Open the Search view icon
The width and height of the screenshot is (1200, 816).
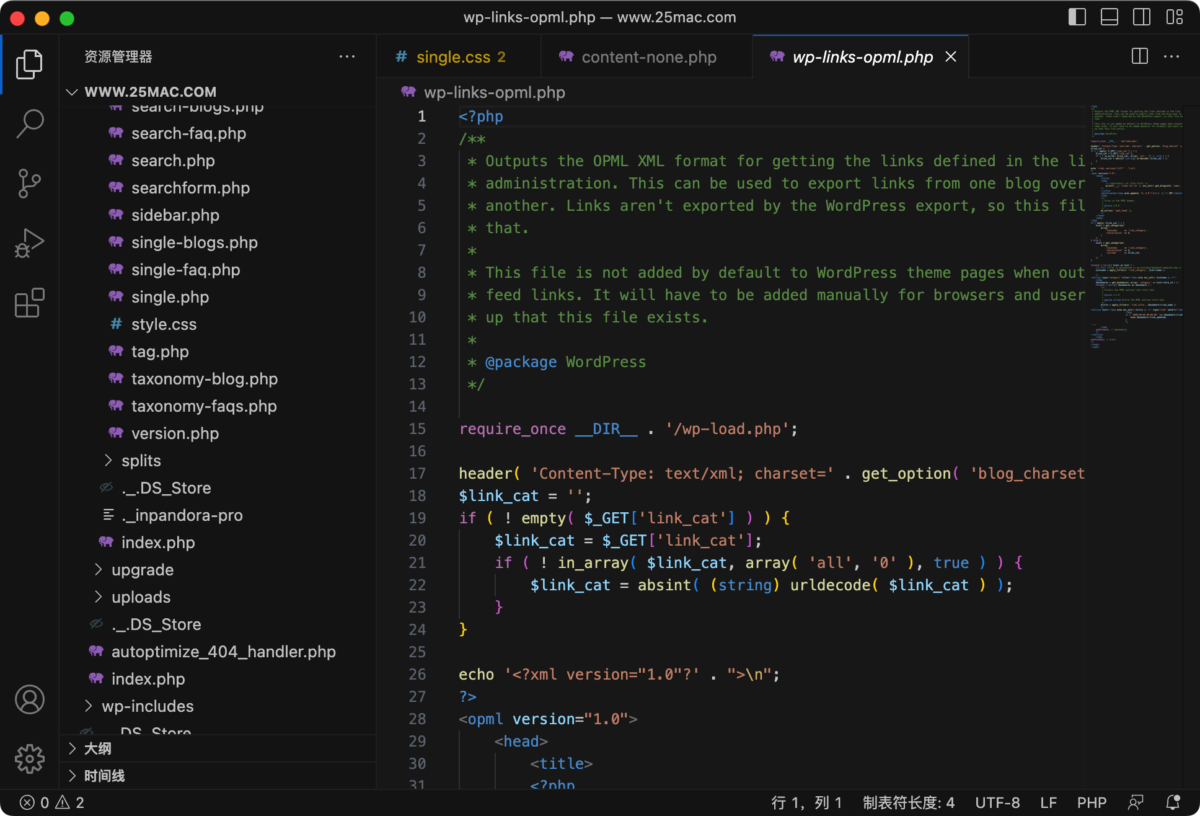[x=29, y=124]
